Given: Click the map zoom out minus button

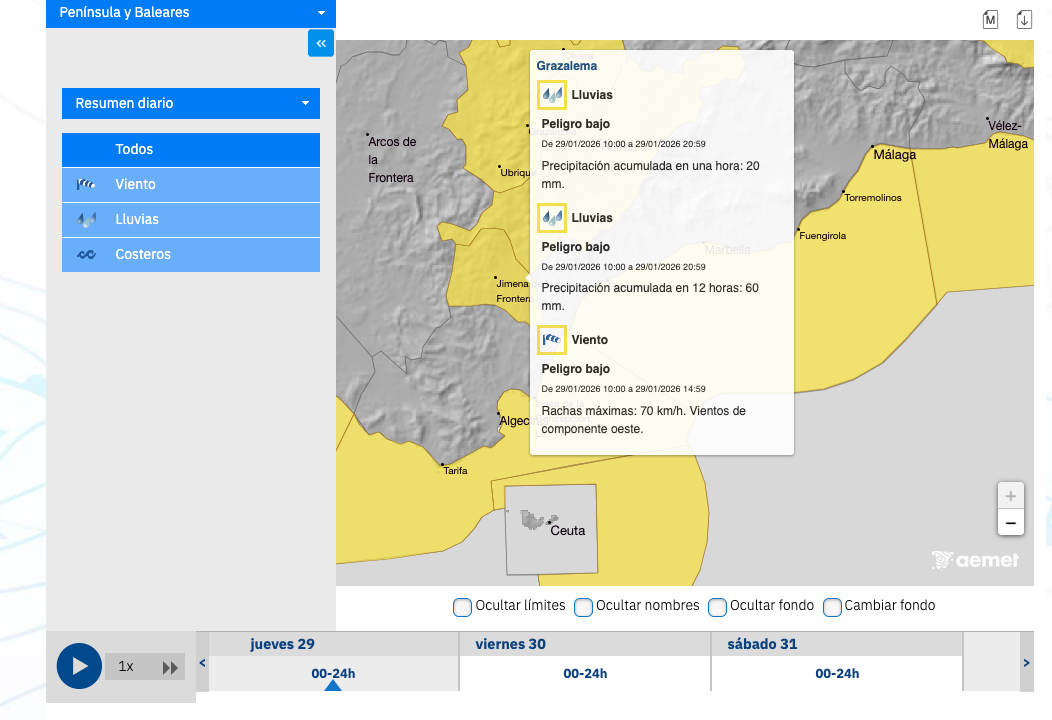Looking at the screenshot, I should (1010, 522).
